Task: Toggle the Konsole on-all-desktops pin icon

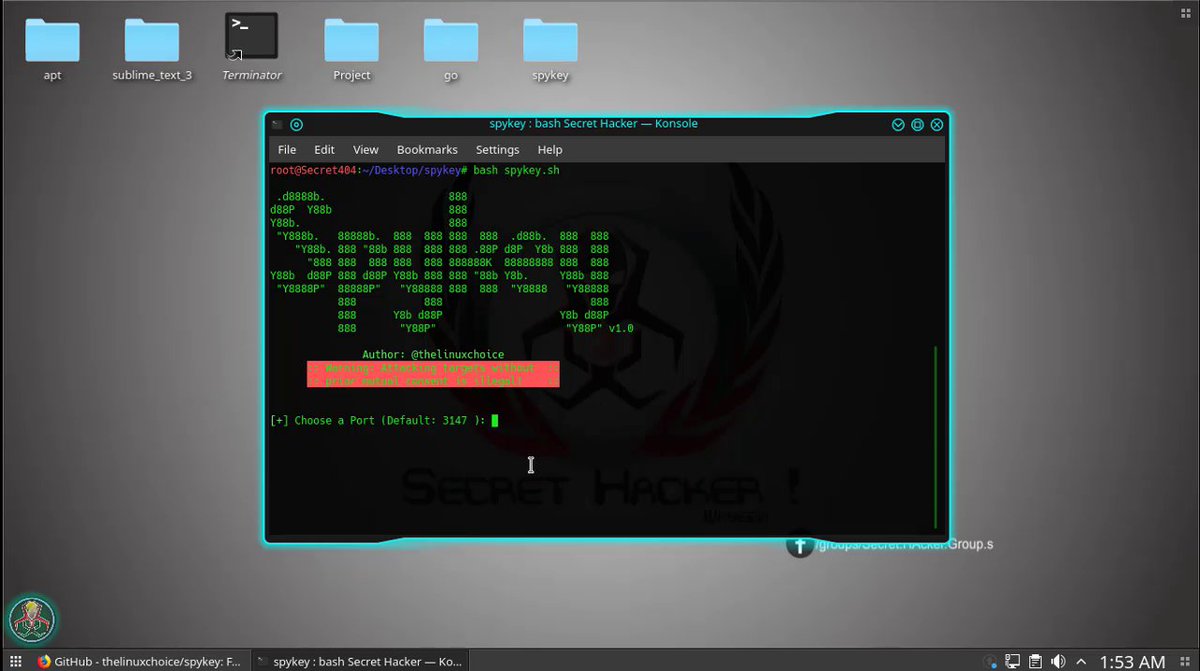Action: pyautogui.click(x=297, y=125)
